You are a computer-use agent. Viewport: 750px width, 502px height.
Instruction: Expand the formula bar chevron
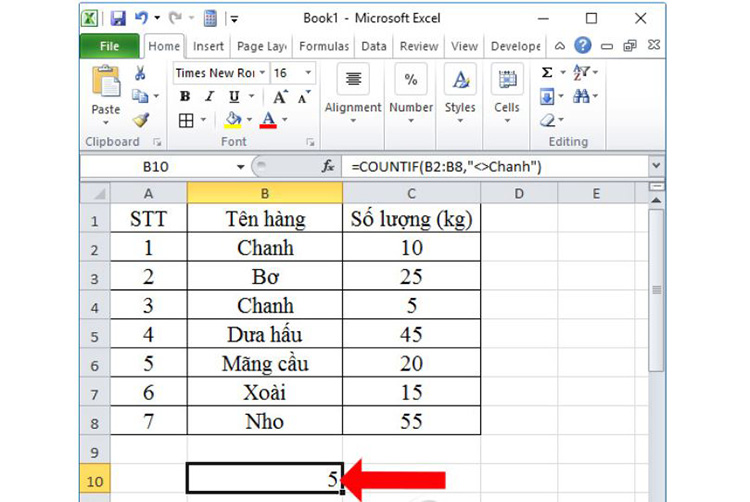[656, 166]
